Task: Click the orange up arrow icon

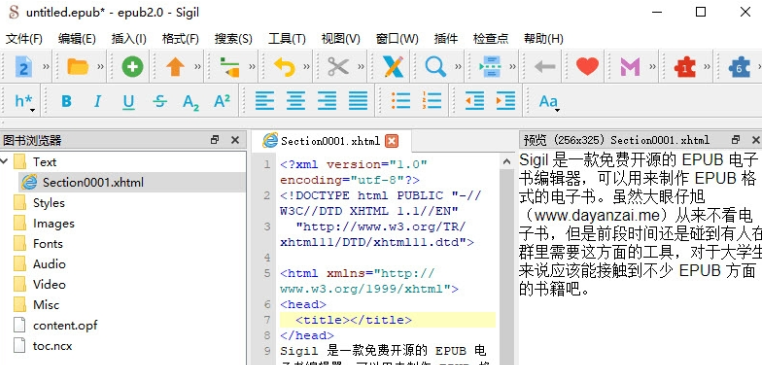Action: click(x=175, y=66)
